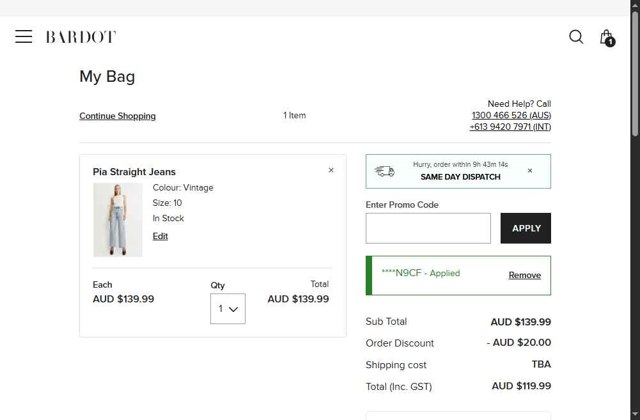Screen dimensions: 640x420
Task: Call the 1300 466 526 (AUS) number
Action: (x=511, y=115)
